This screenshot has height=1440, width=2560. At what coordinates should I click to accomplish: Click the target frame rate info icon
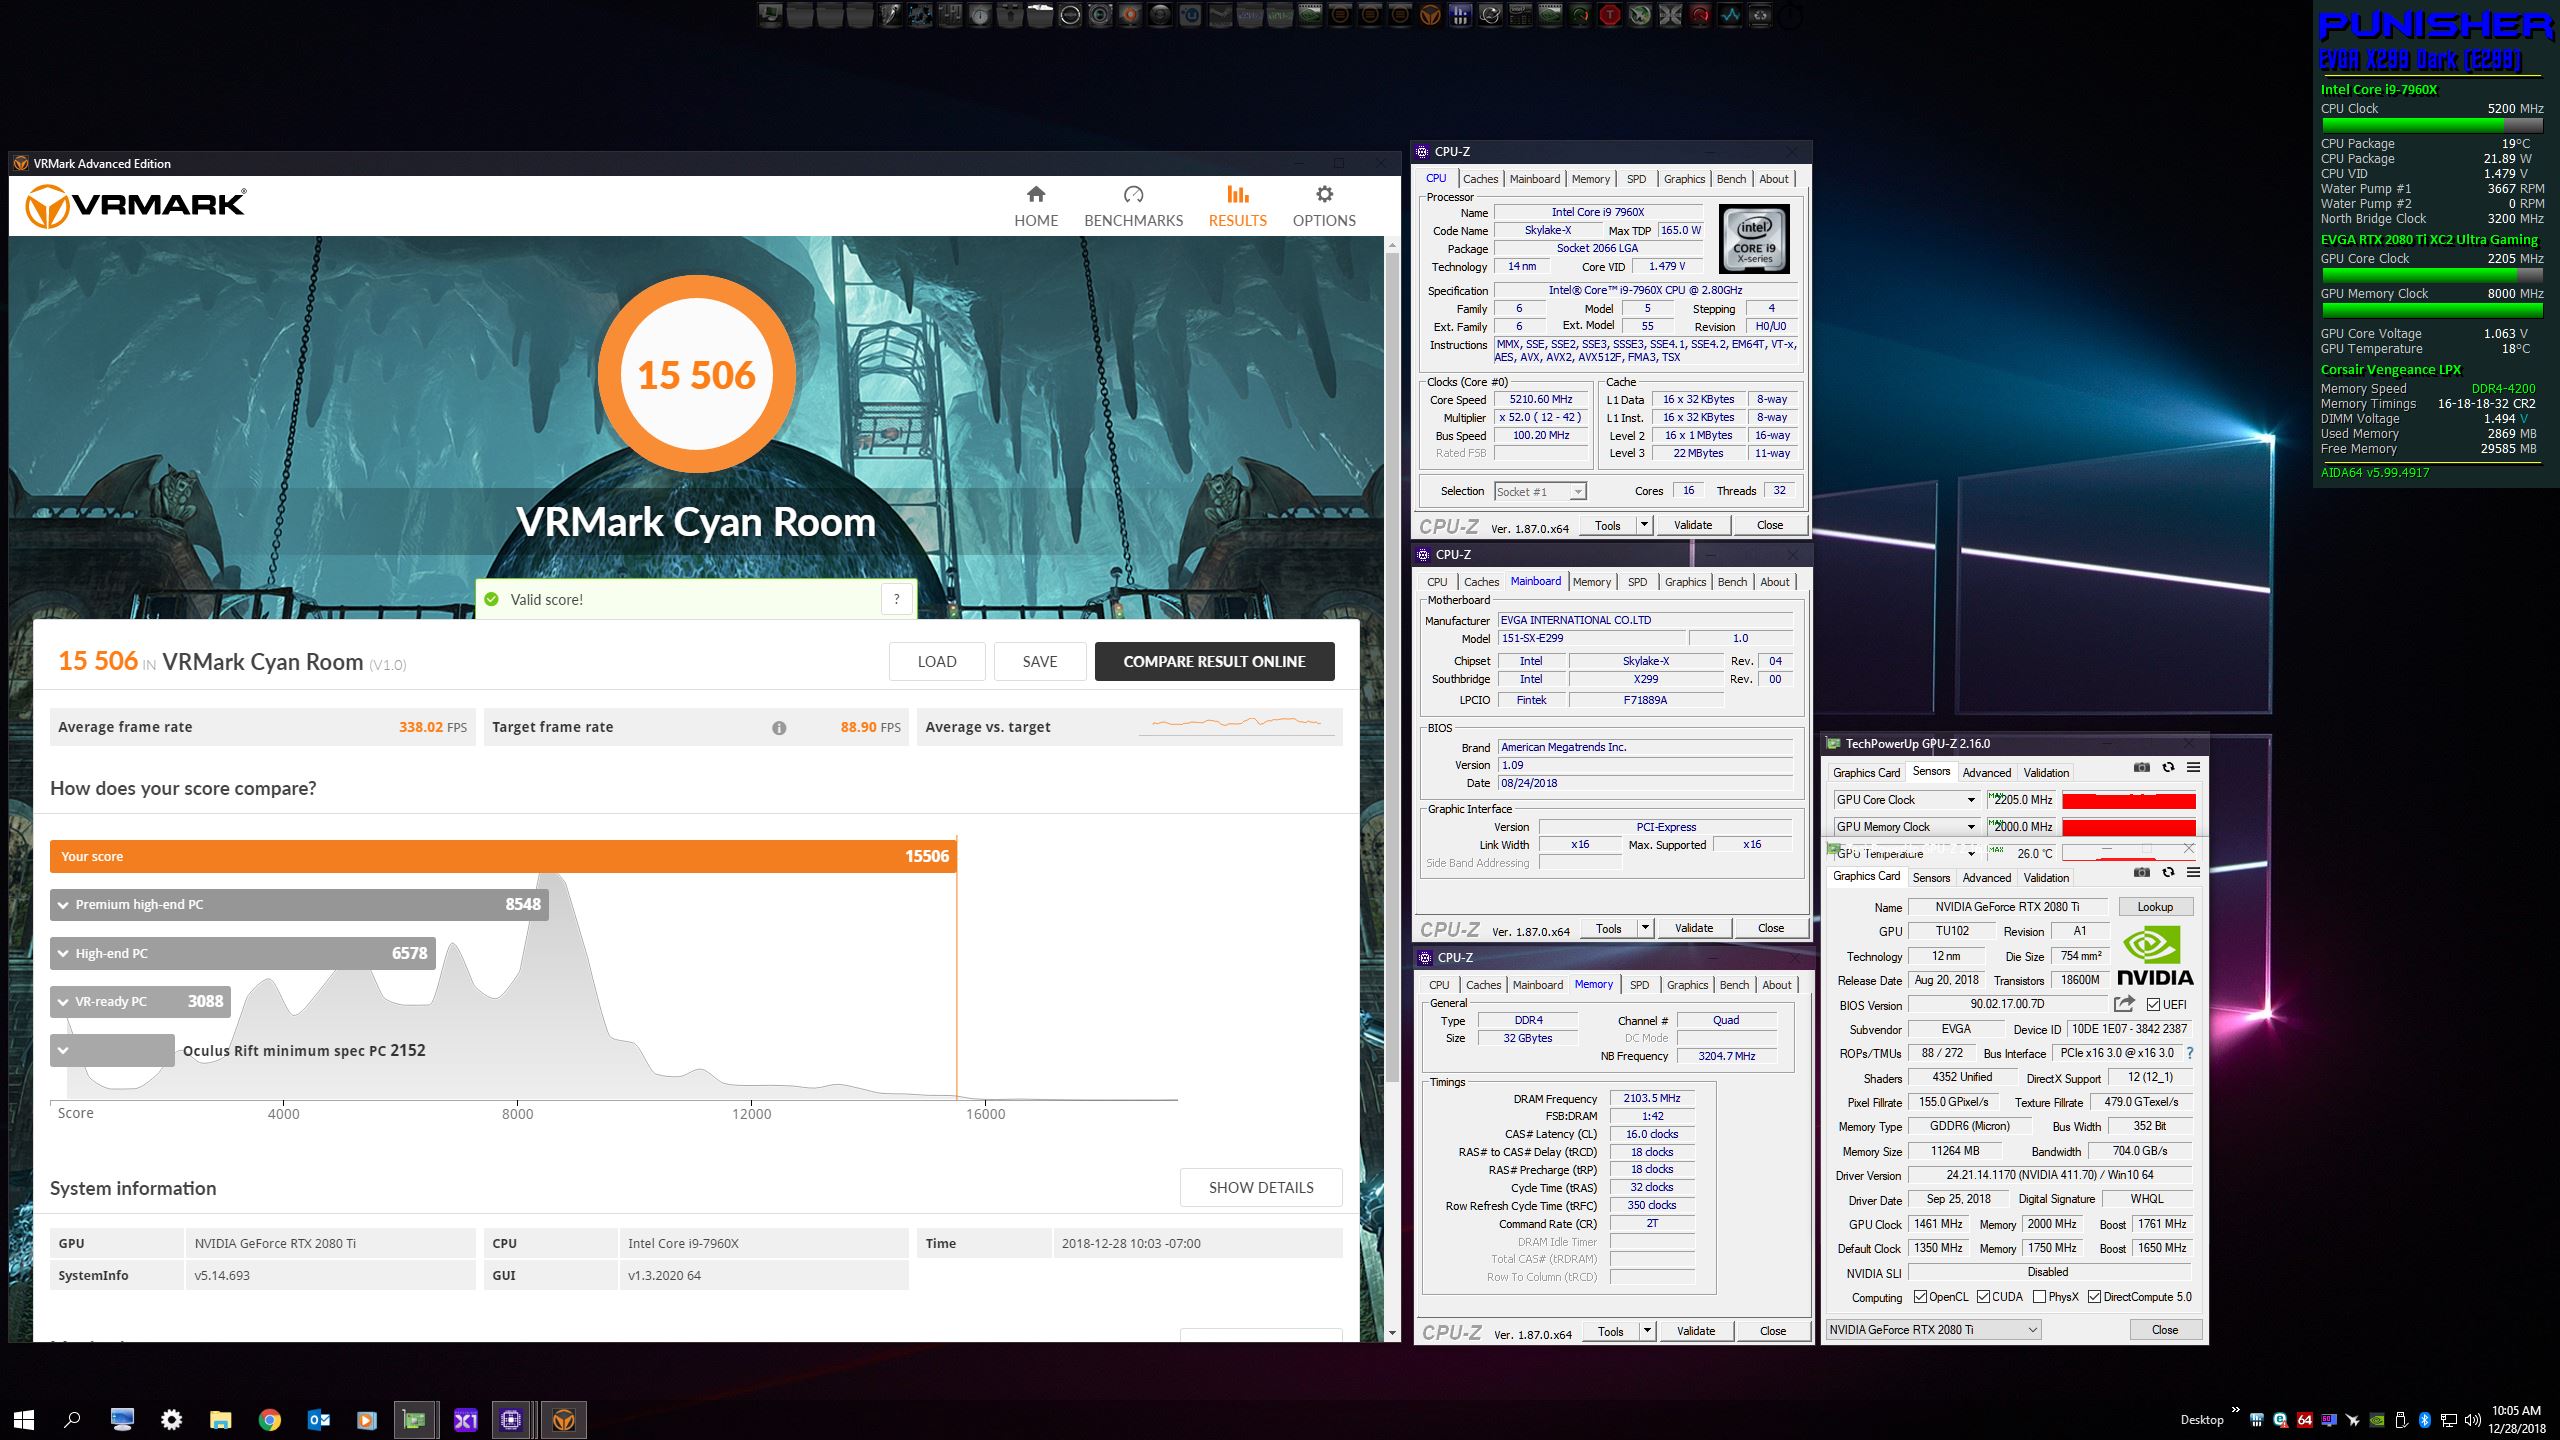[x=779, y=728]
